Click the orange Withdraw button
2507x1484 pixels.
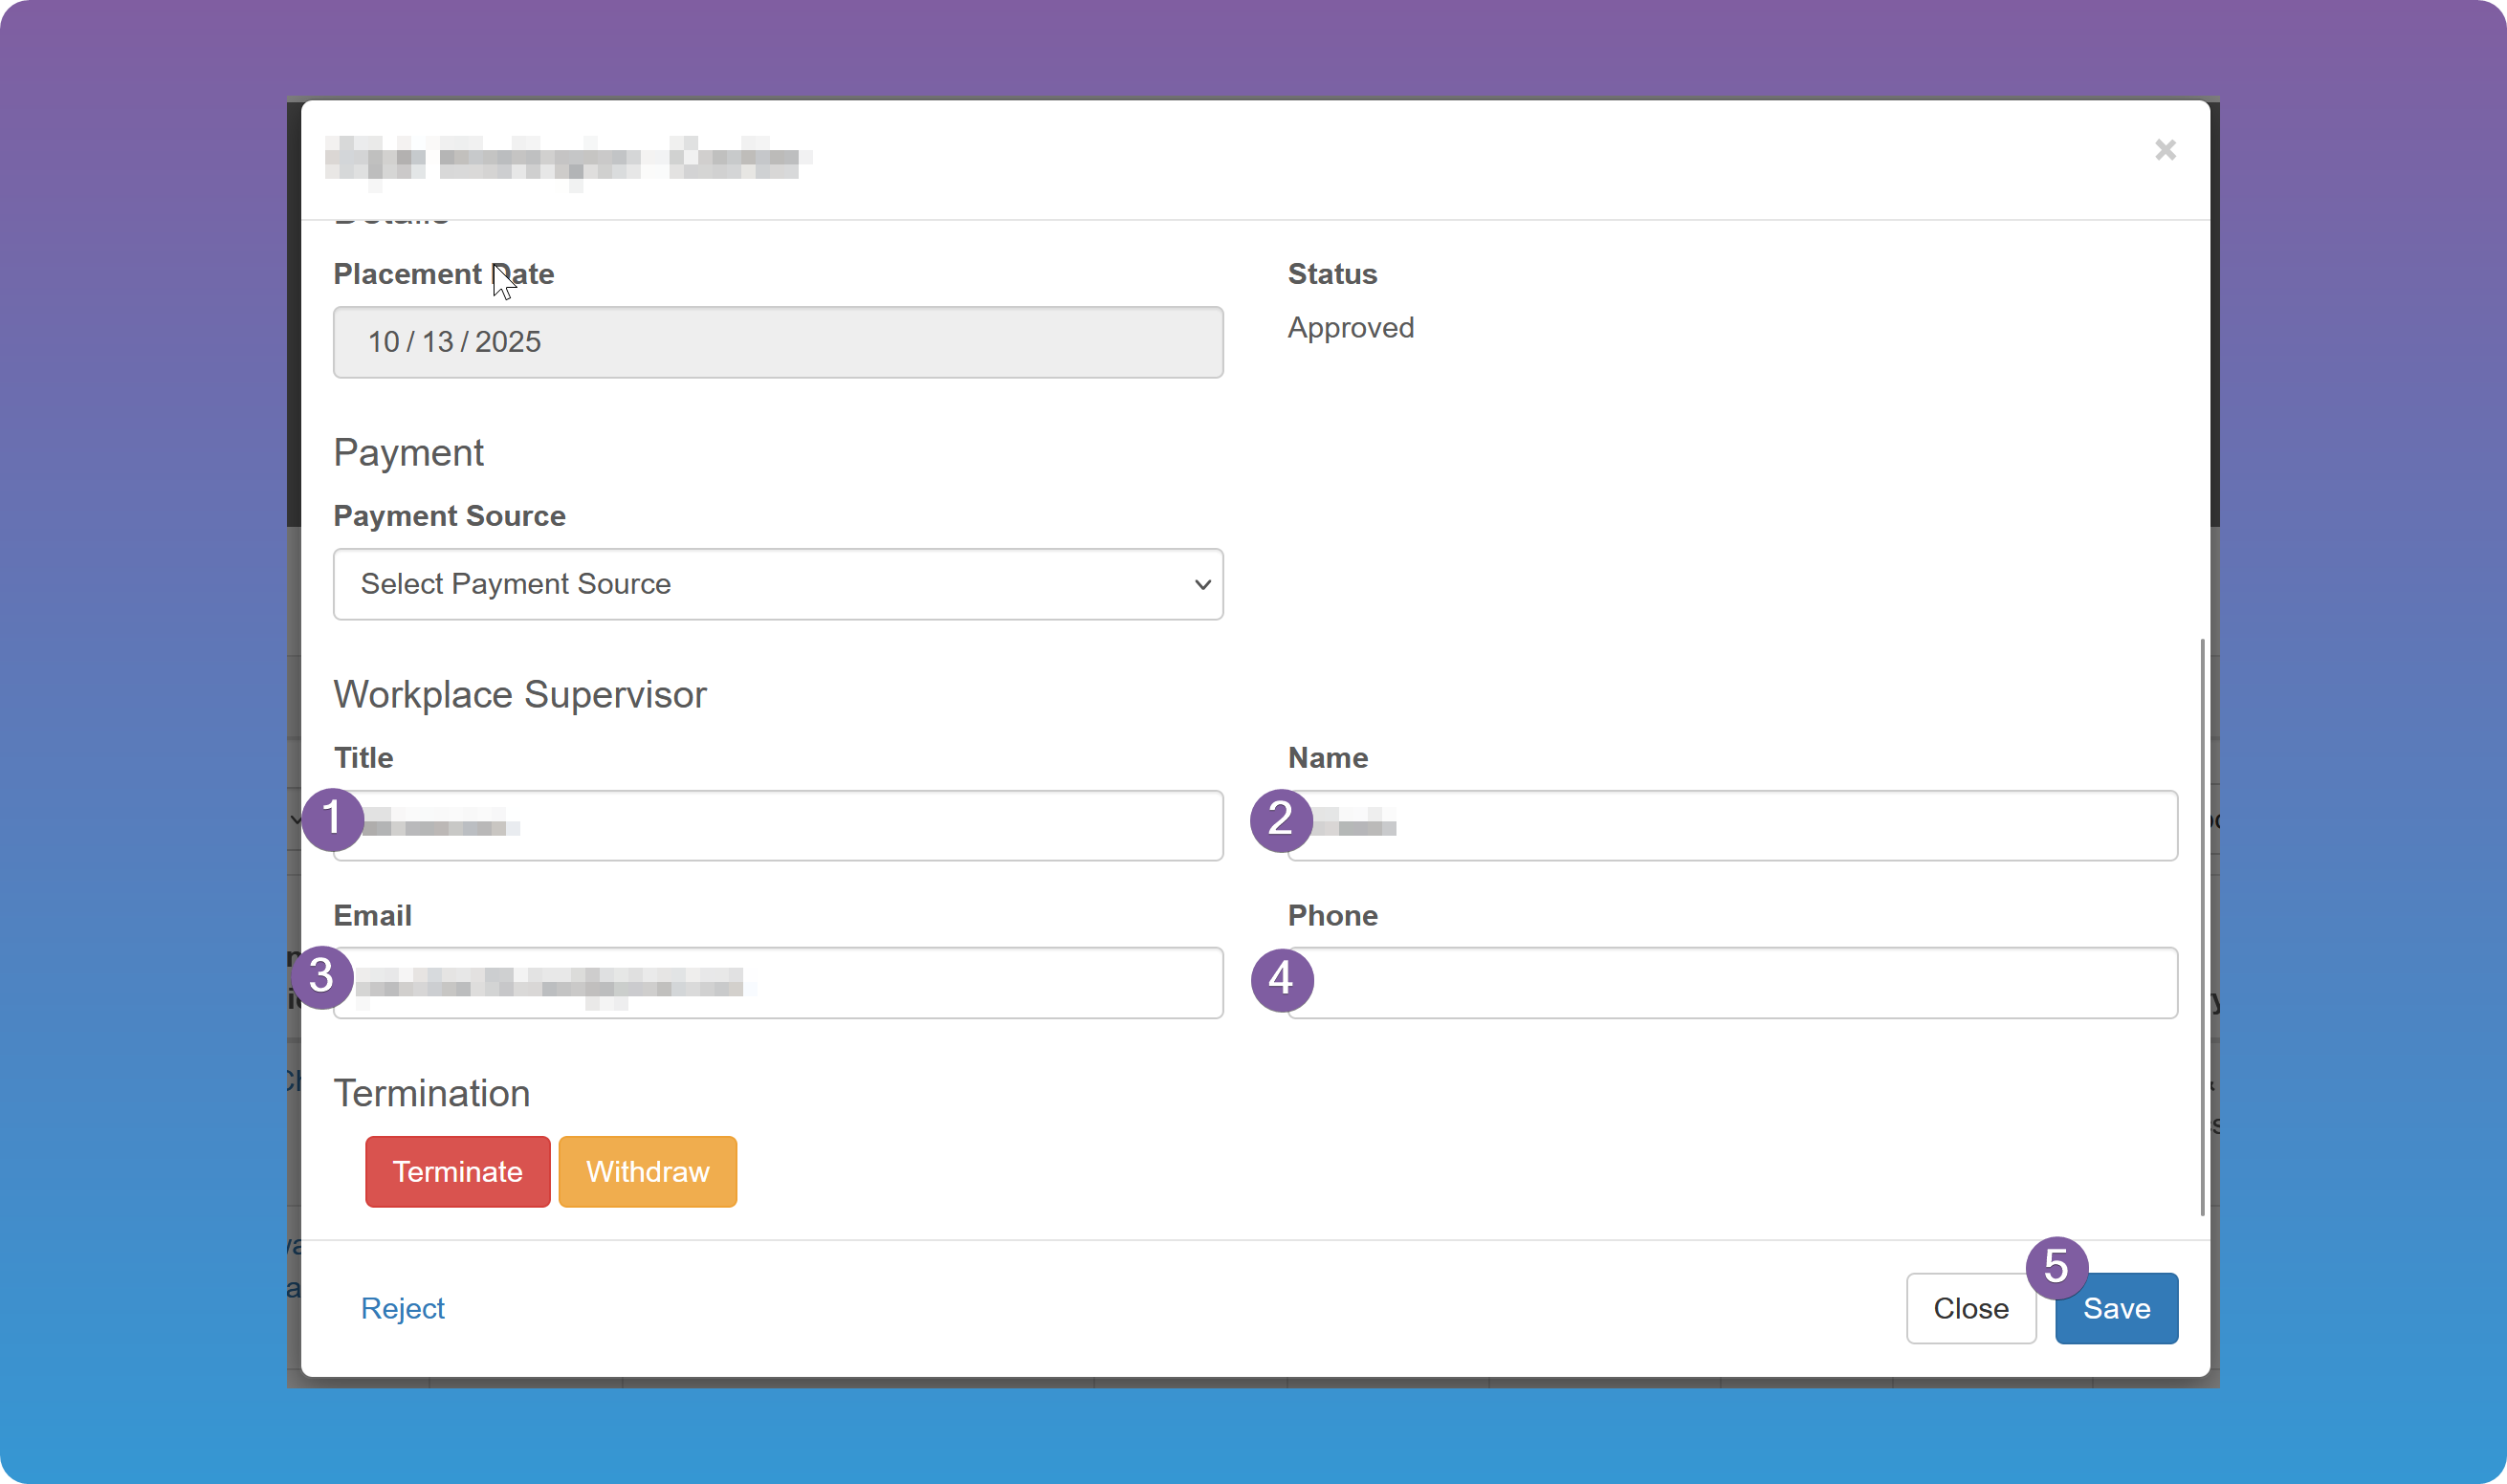pos(648,1172)
